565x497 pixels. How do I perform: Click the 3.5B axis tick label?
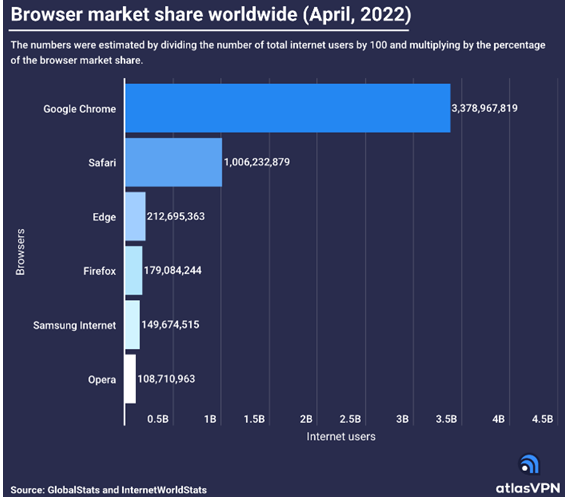pos(446,419)
